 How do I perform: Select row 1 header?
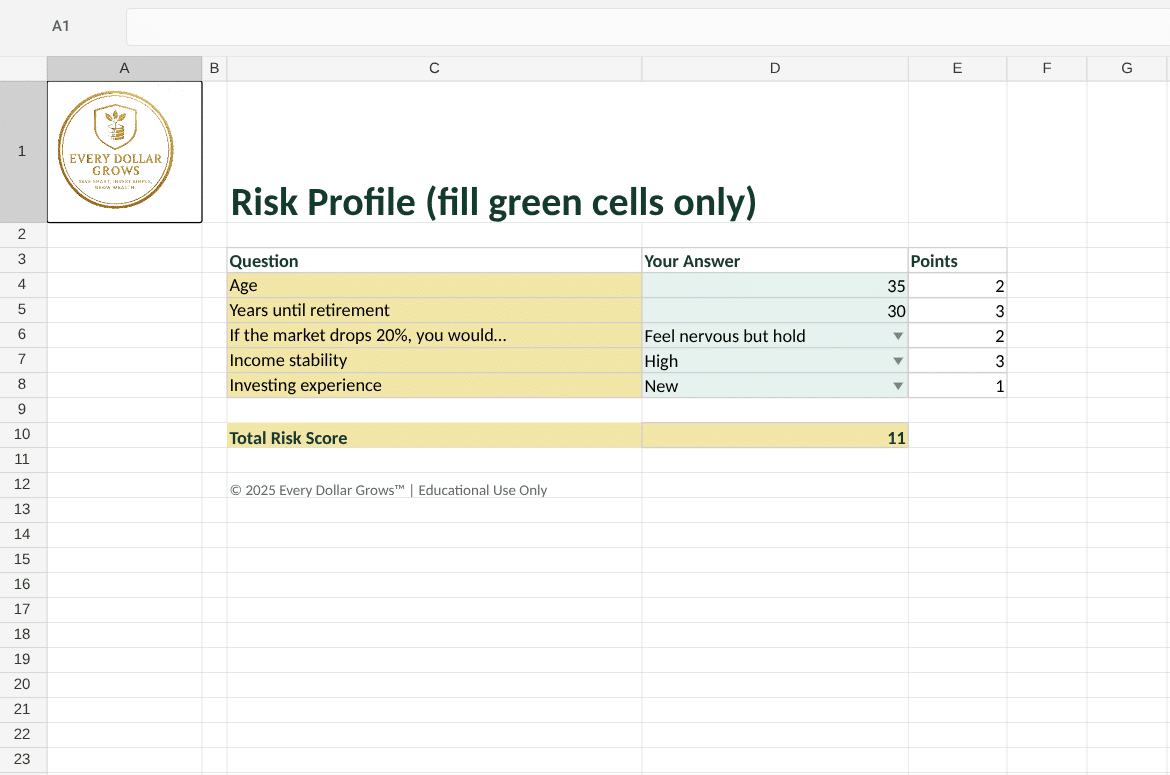(22, 151)
